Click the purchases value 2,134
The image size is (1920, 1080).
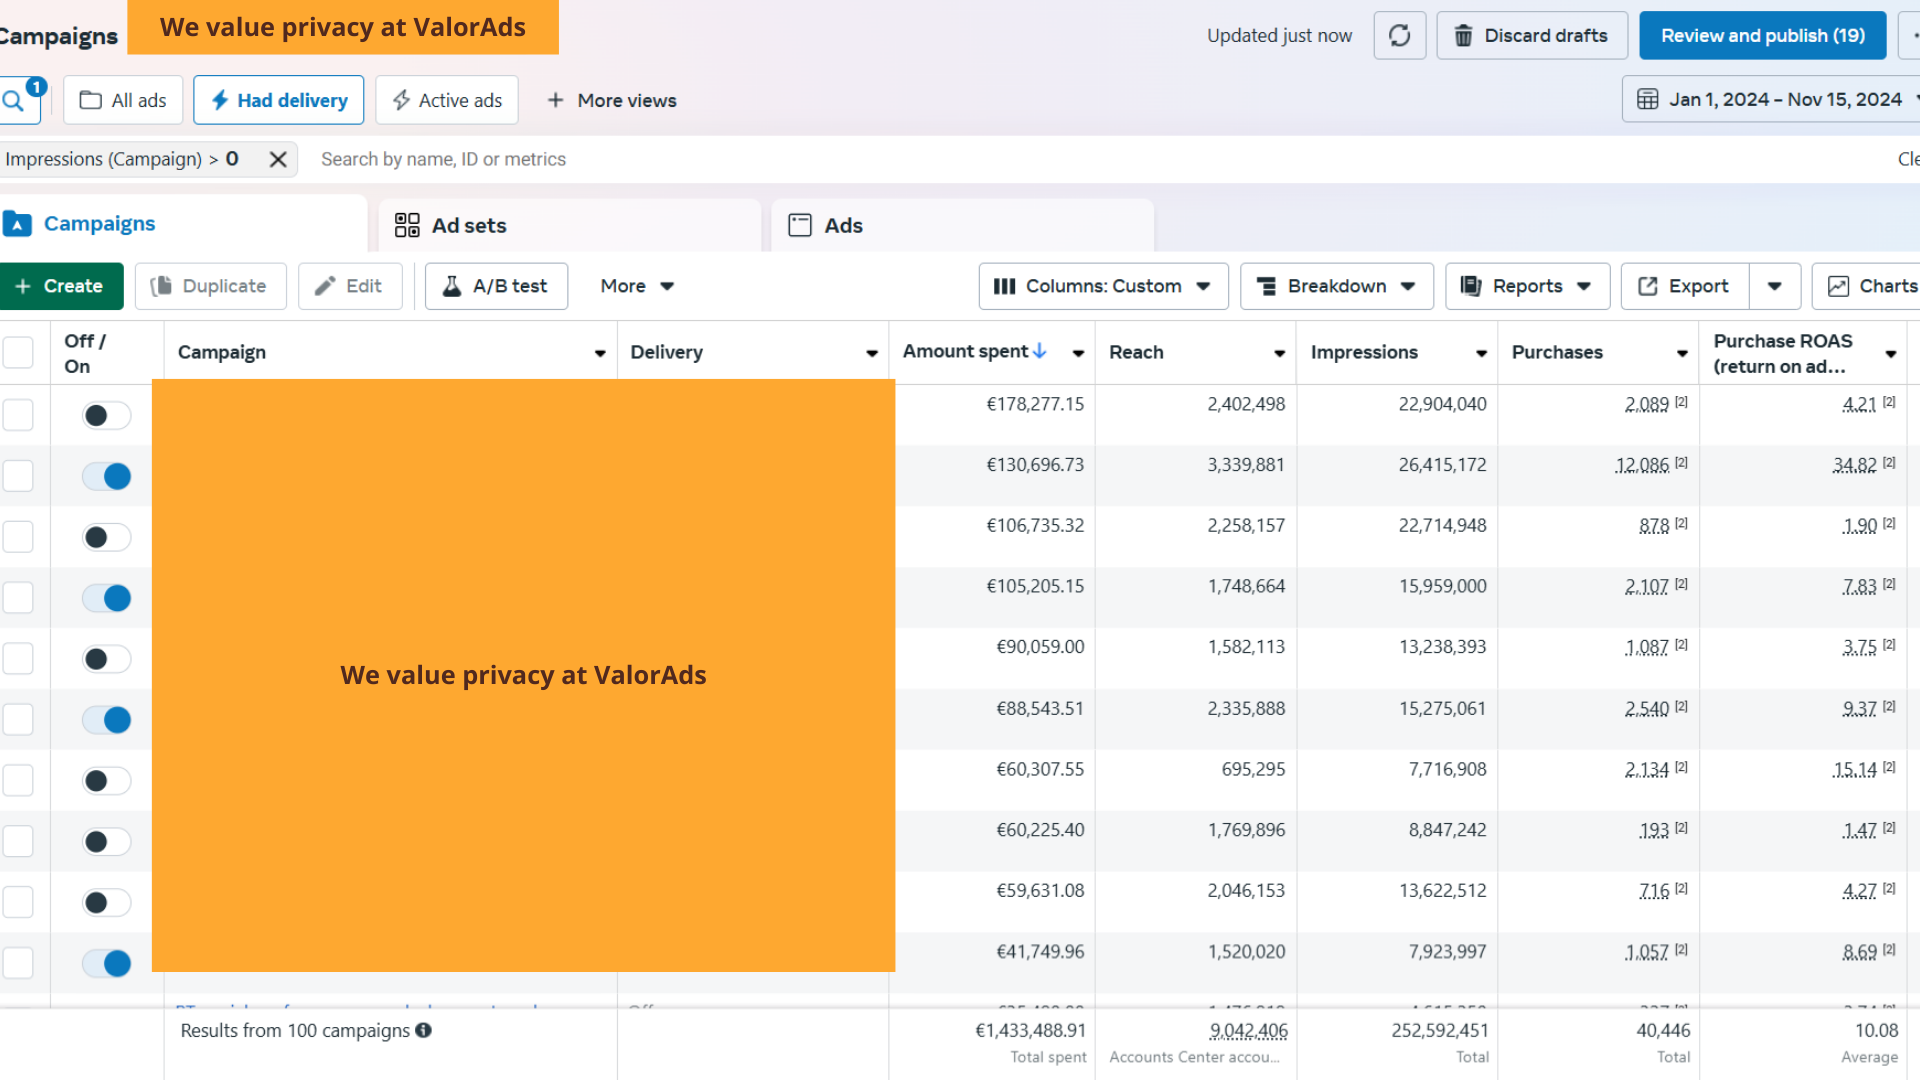pos(1647,770)
